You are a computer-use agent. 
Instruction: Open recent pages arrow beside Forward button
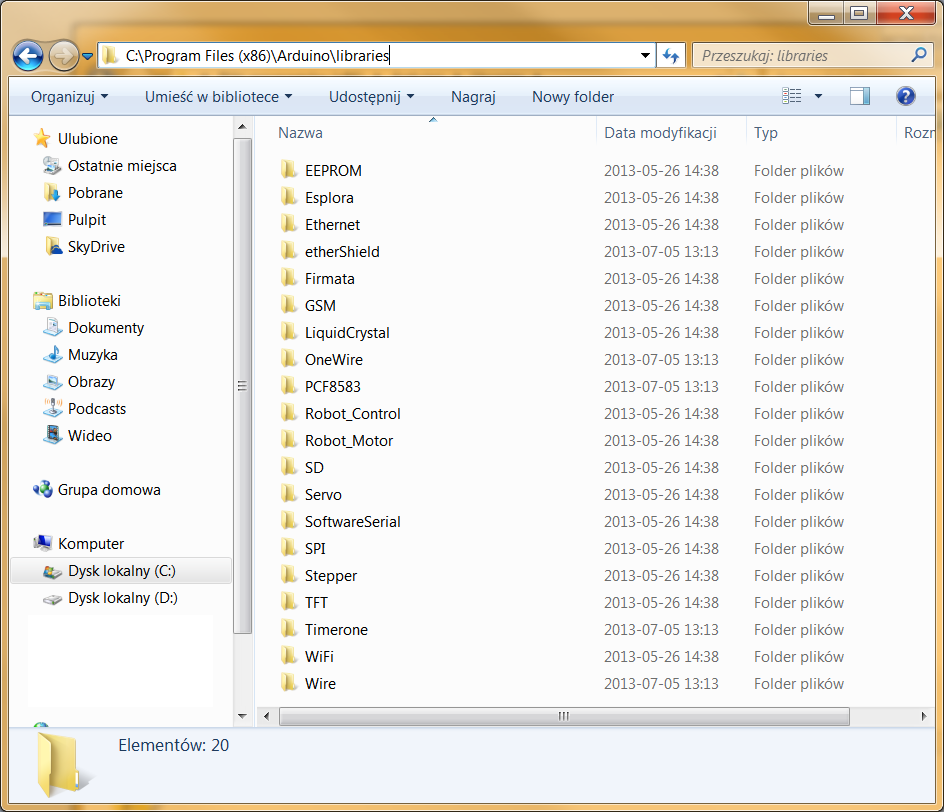[87, 57]
